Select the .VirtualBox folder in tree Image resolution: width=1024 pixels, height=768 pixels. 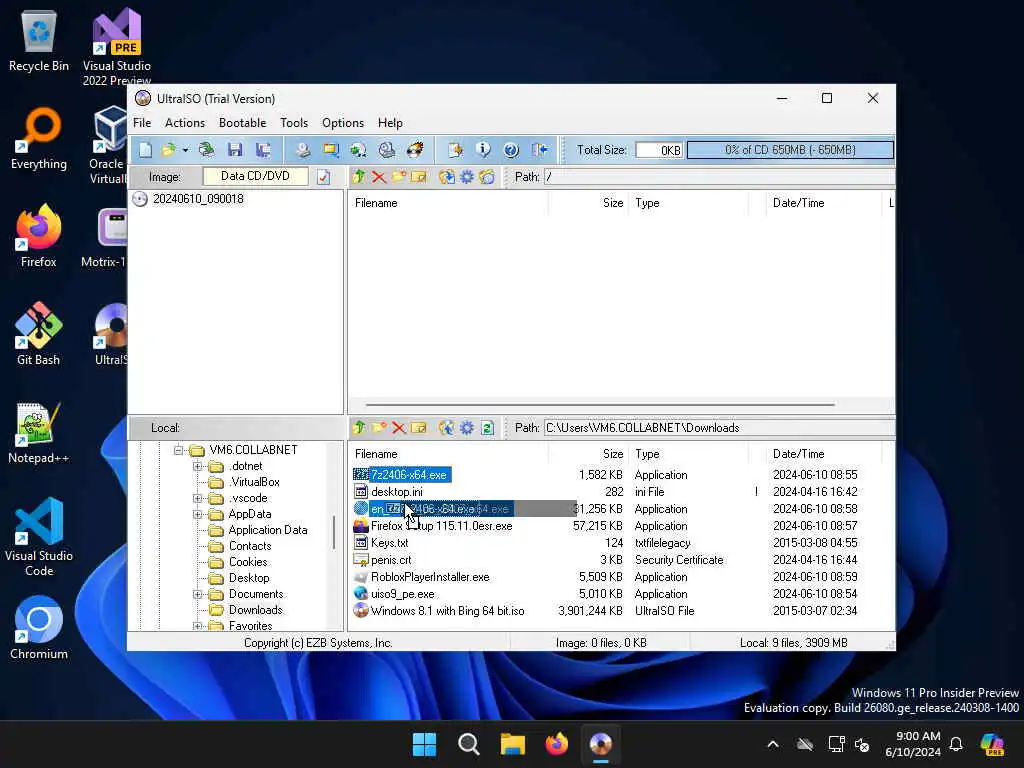pos(254,482)
